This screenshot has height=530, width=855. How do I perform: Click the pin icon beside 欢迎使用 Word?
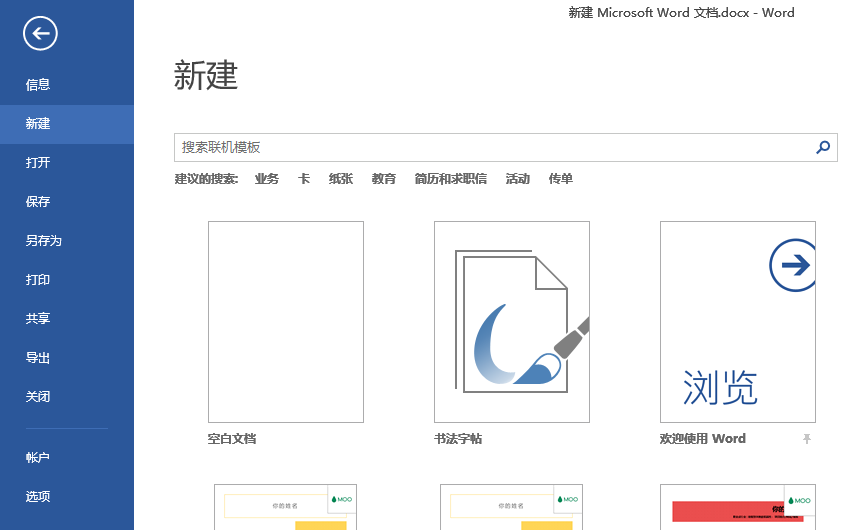point(807,439)
